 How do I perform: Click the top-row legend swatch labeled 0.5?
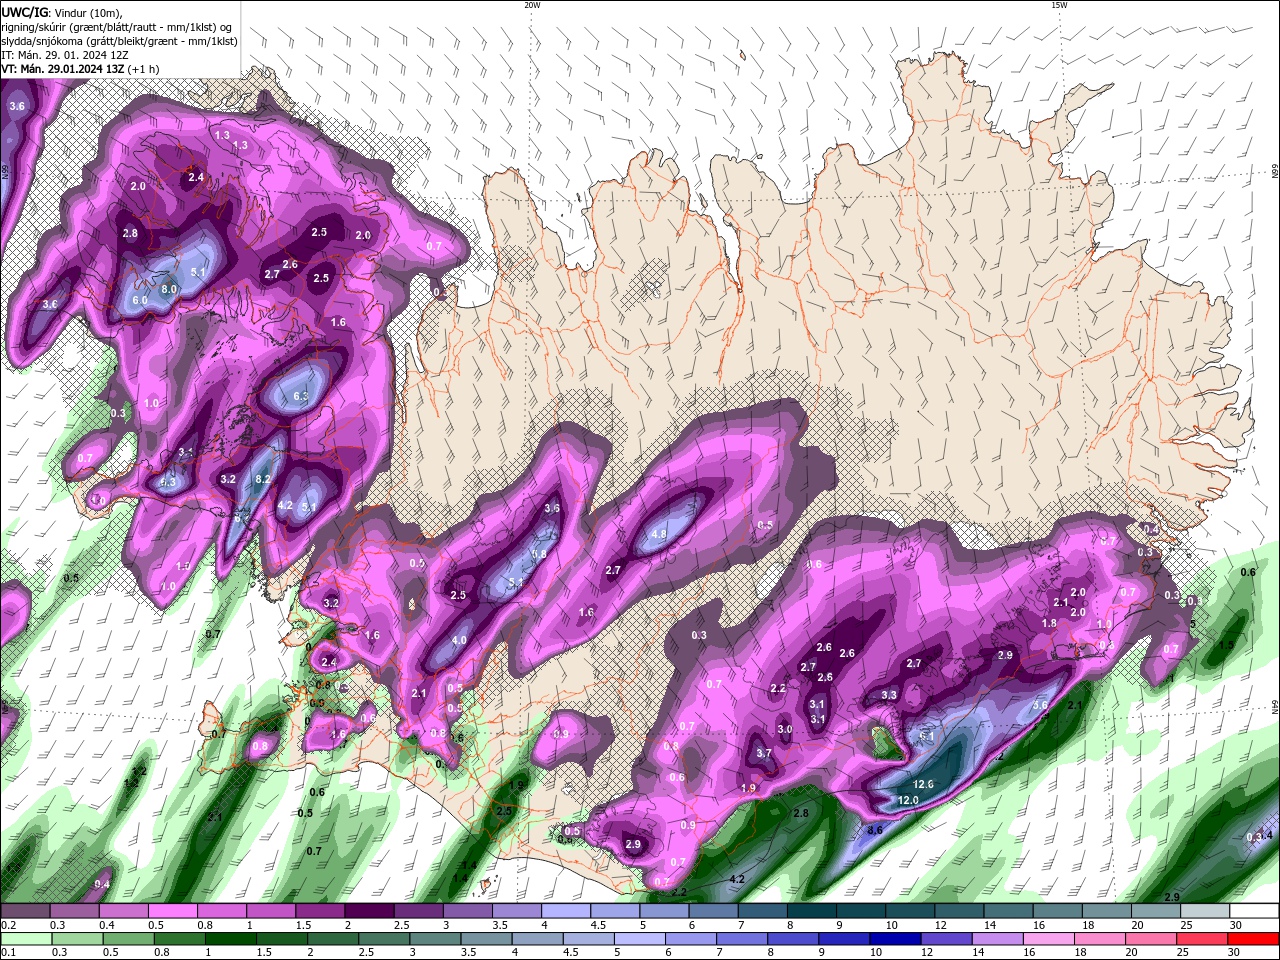(172, 911)
